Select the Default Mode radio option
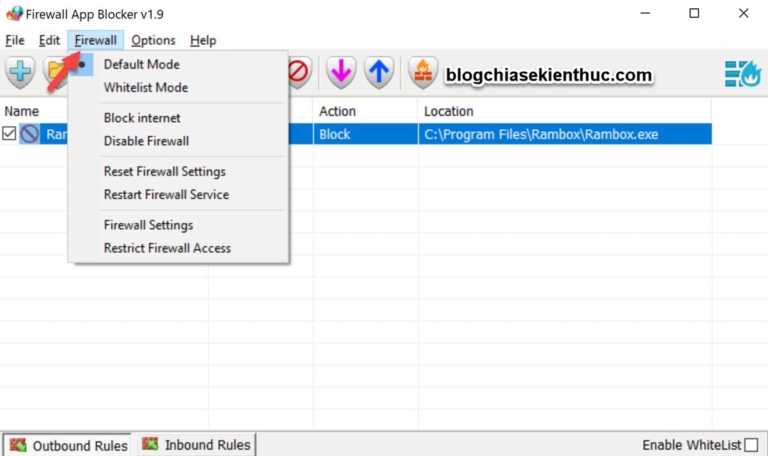This screenshot has width=768, height=456. 141,64
